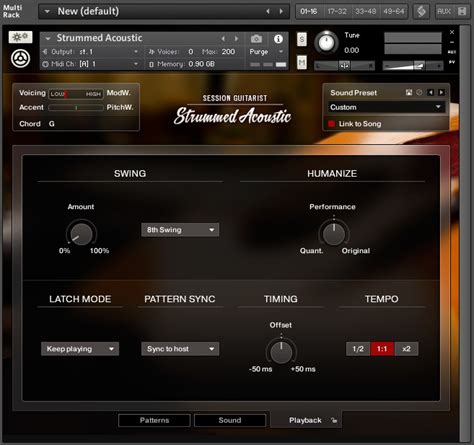The image size is (474, 445).
Task: Save sound preset with the disk icon
Action: 409,92
